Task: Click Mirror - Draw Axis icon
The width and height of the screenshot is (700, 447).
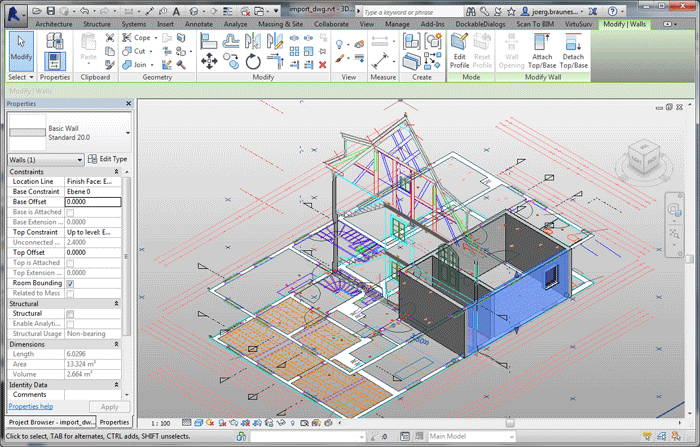Action: point(275,42)
